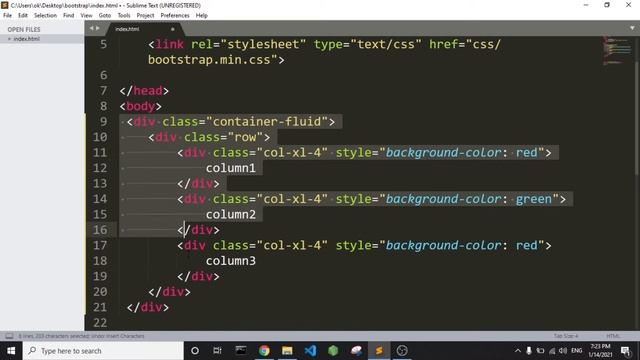Screen dimensions: 640x360
Task: Show hidden system tray icons
Action: (518, 351)
